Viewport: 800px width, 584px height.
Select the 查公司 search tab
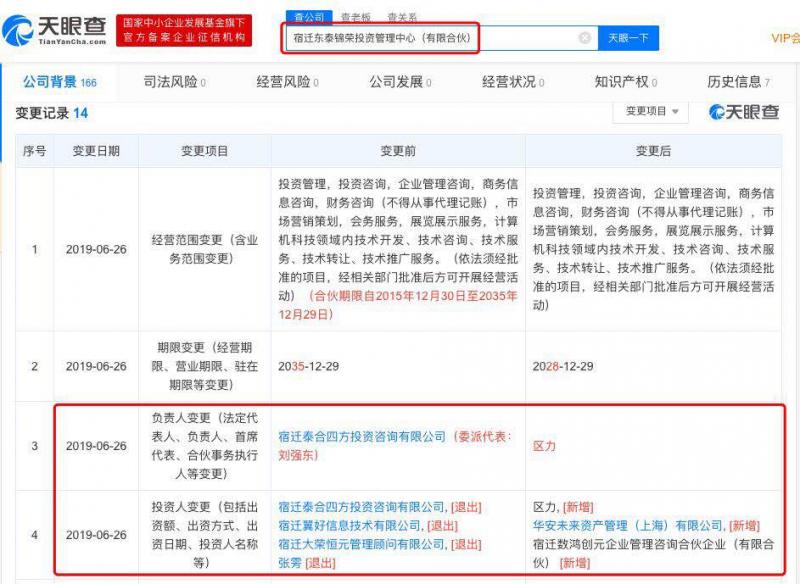click(309, 17)
